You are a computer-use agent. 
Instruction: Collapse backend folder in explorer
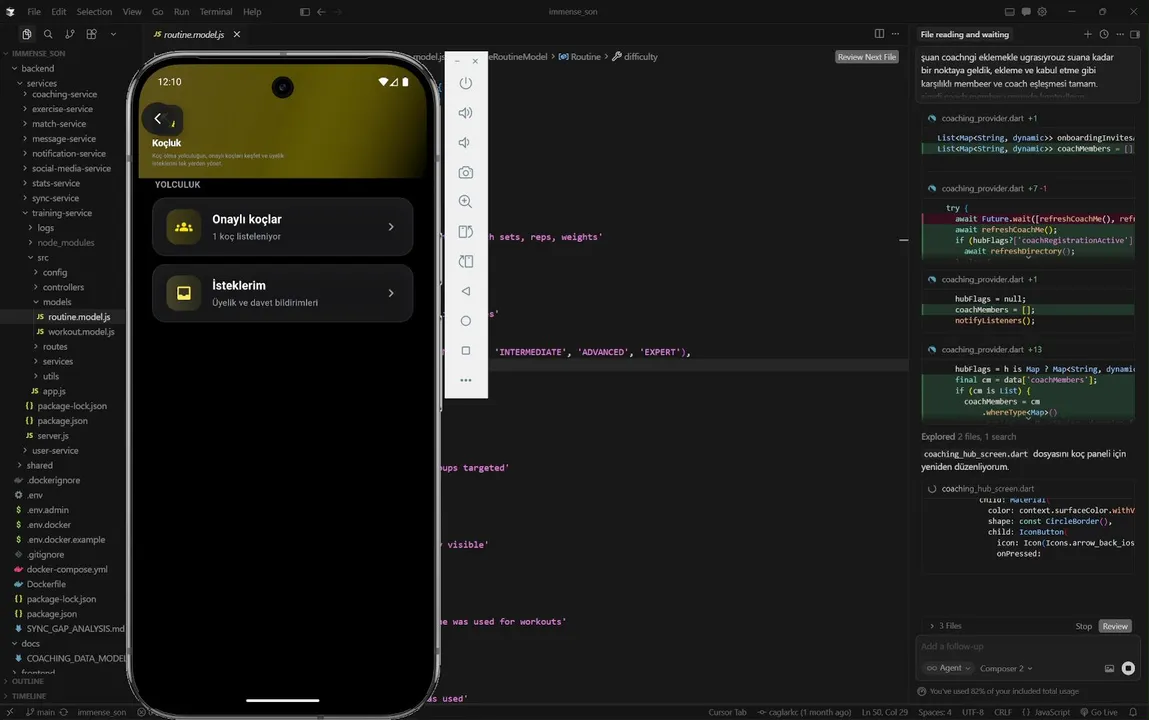tap(37, 68)
